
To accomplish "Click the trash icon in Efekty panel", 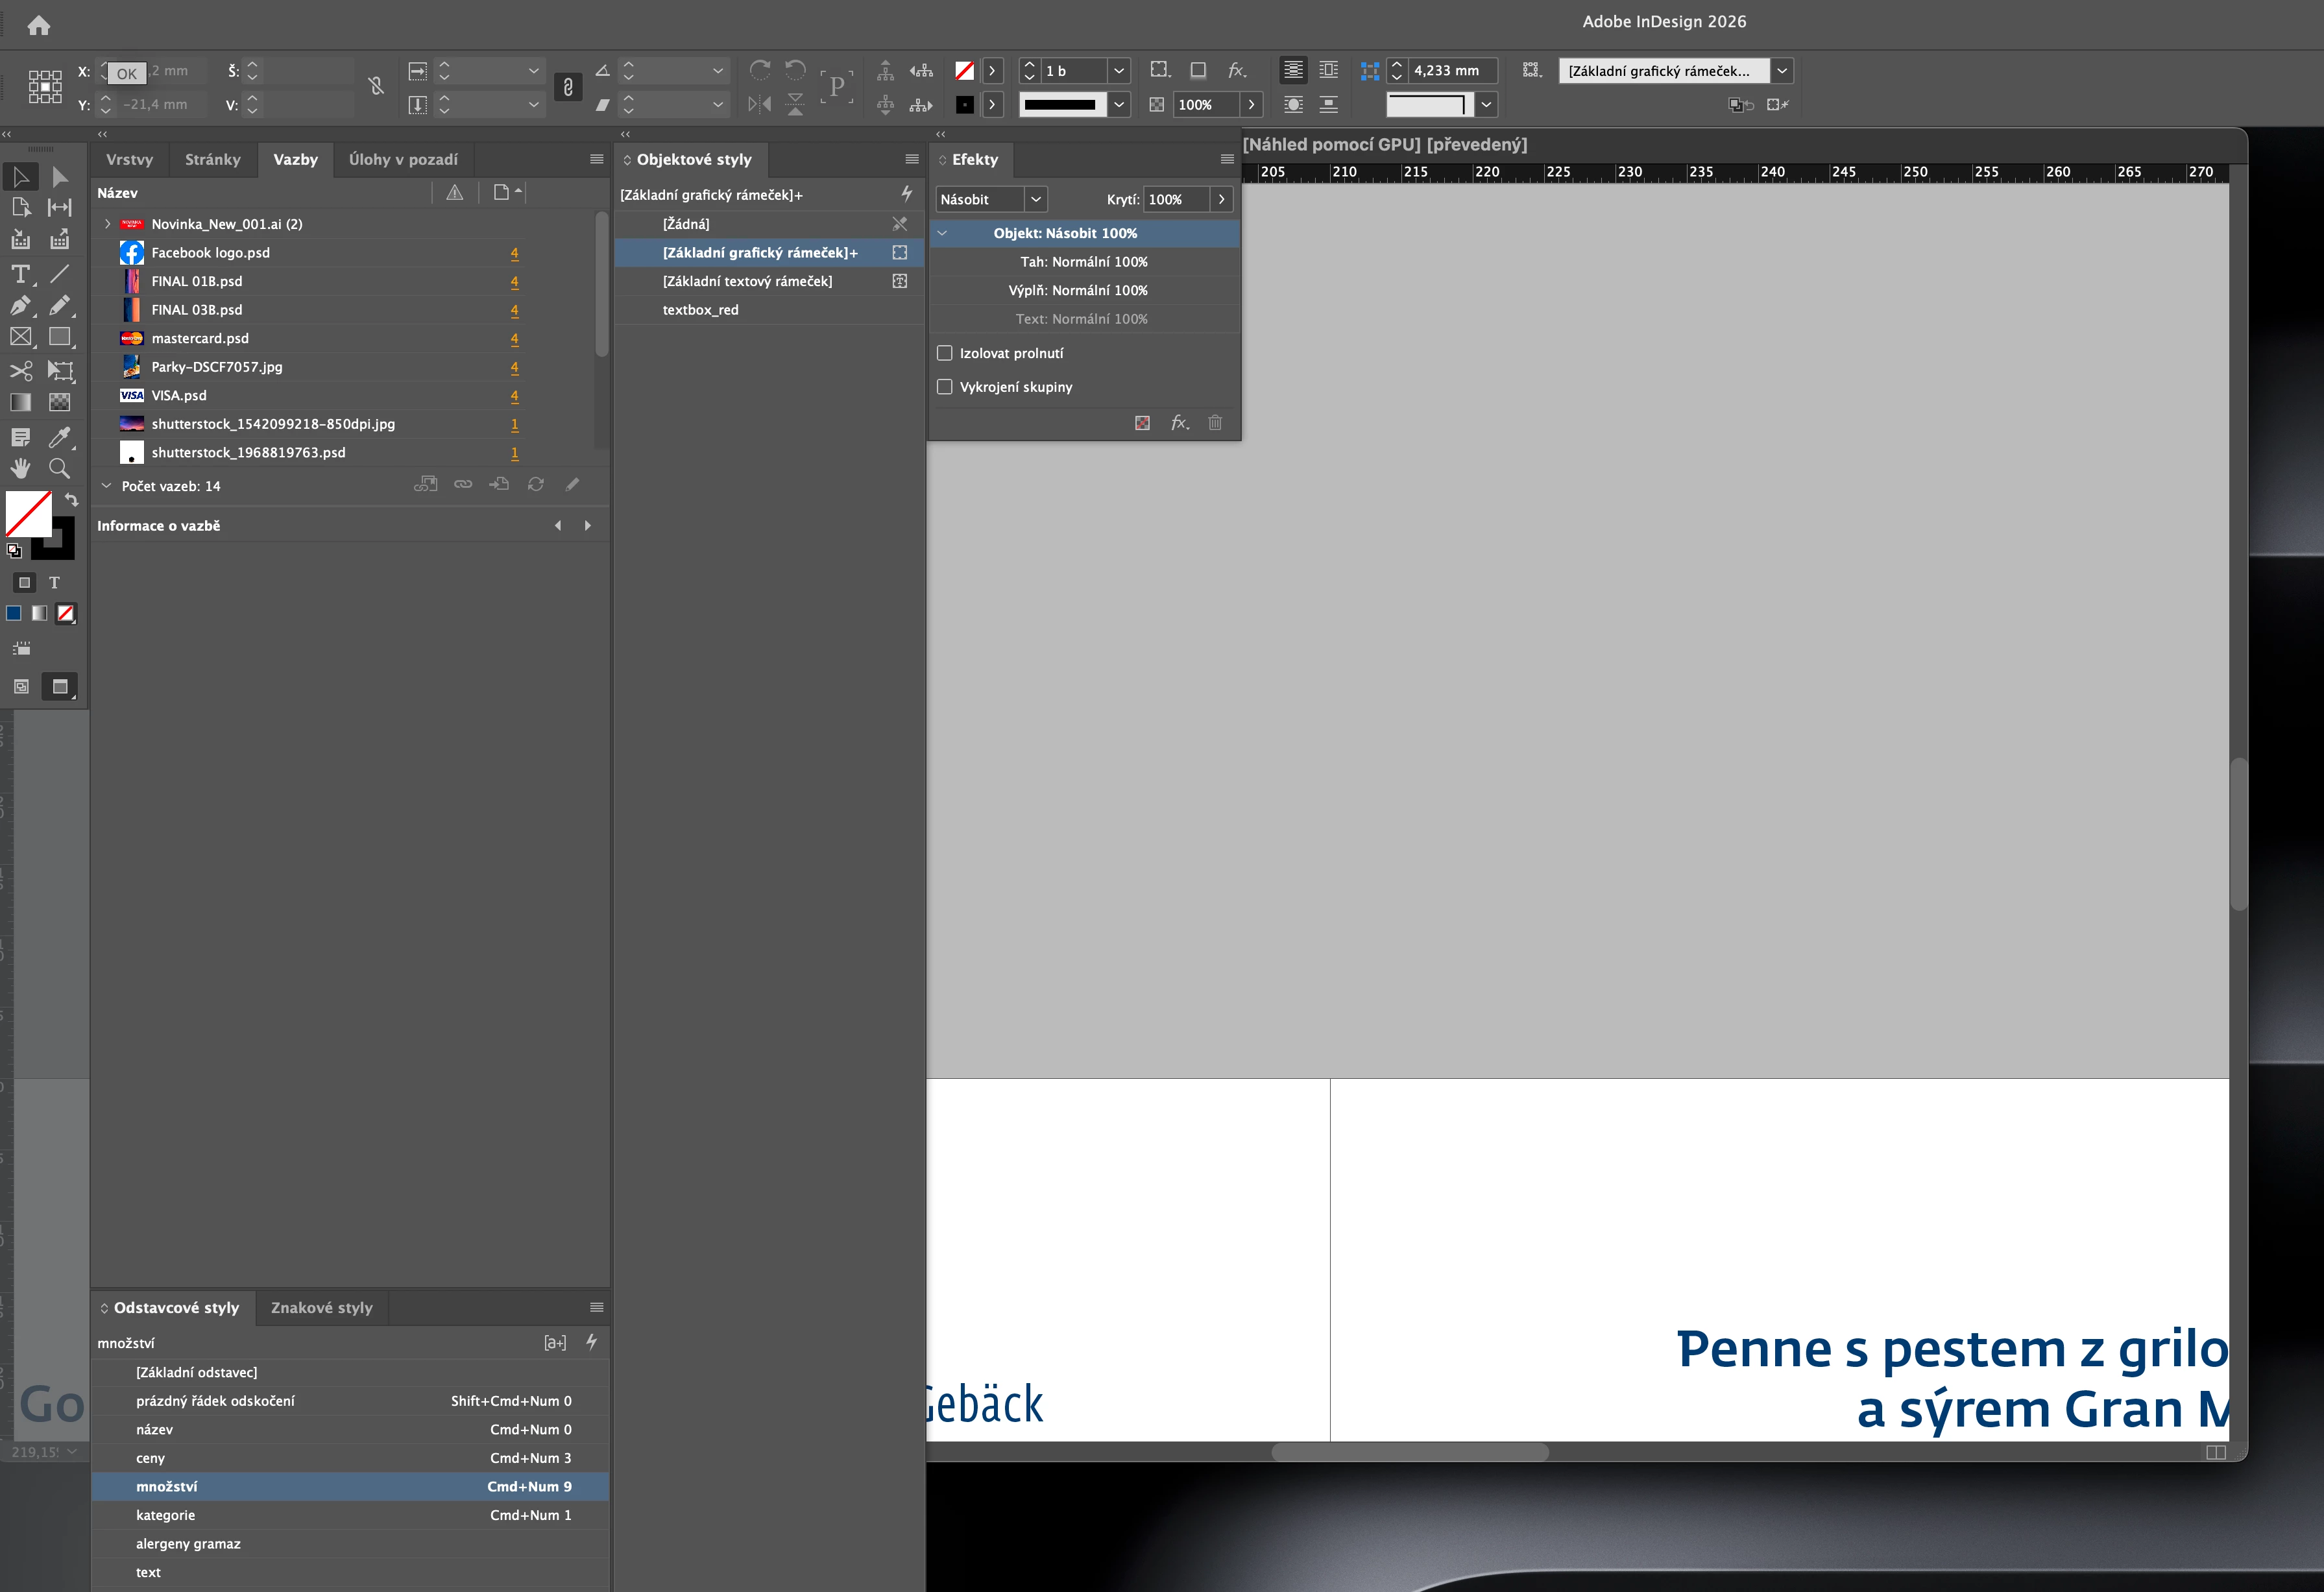I will click(1215, 423).
